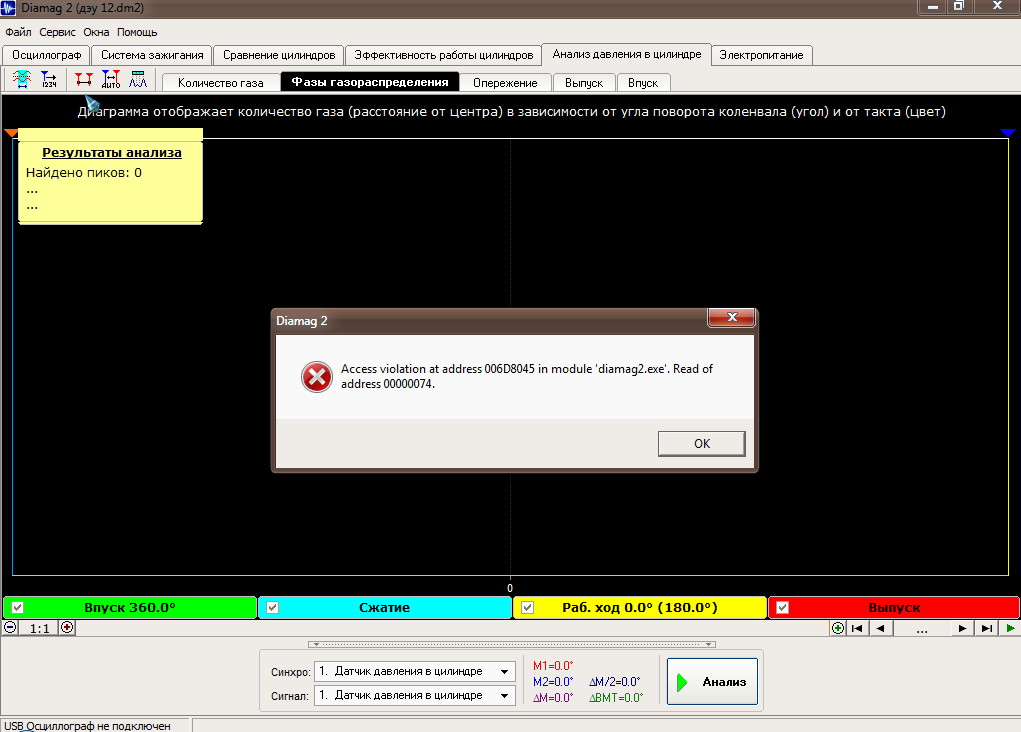Step back one frame arrow

tap(880, 628)
